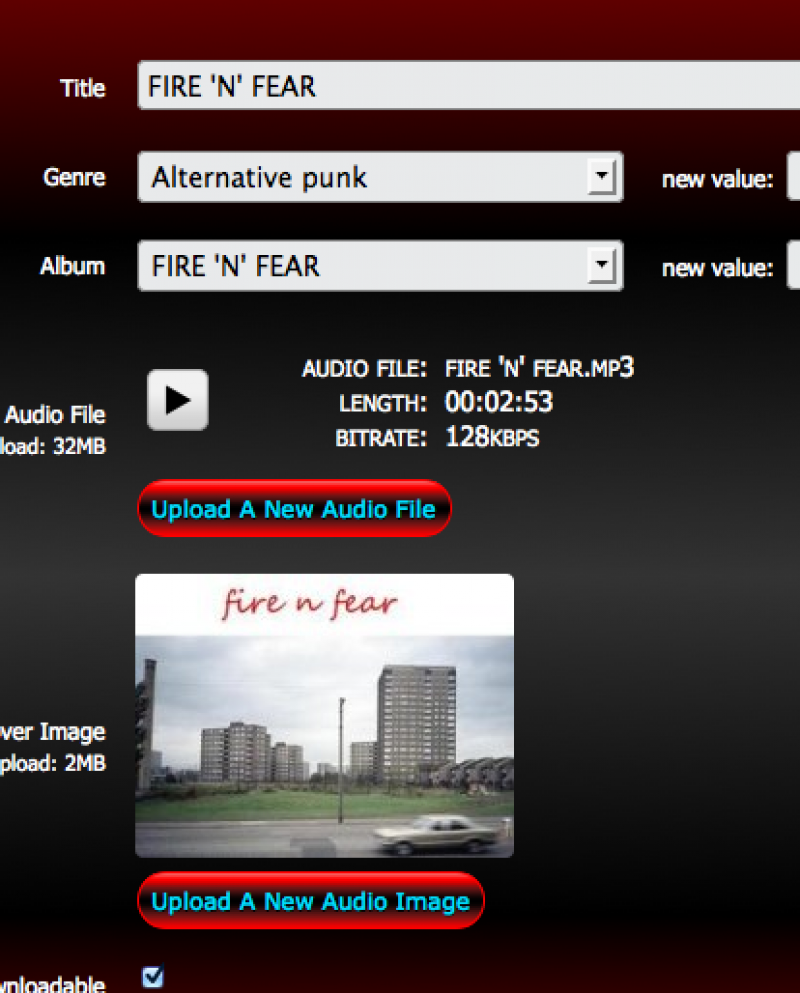Open the fire n fear cover image

pos(324,716)
